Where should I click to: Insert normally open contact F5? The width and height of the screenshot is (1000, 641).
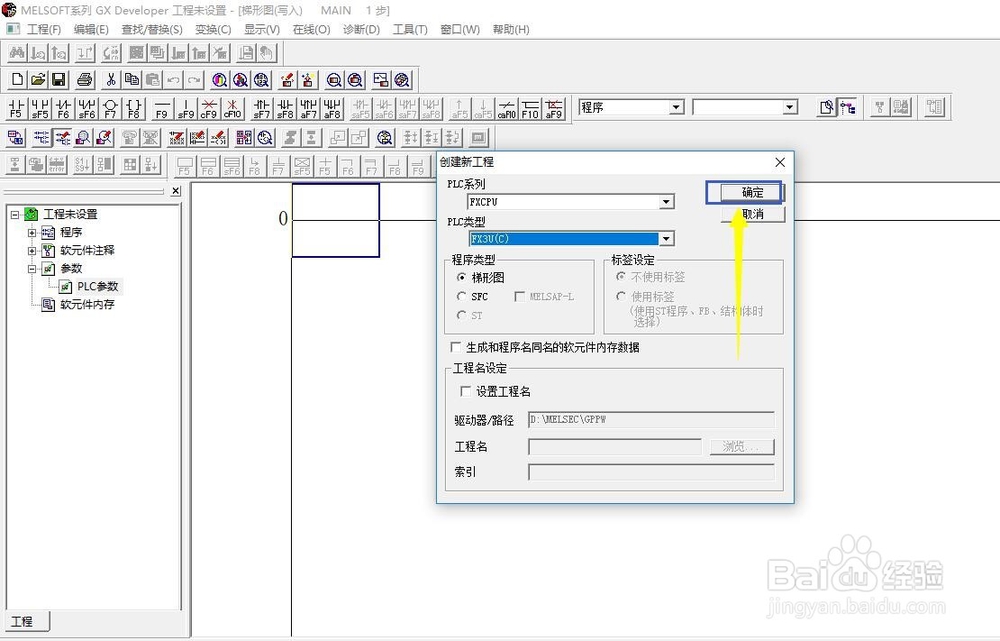(x=16, y=108)
